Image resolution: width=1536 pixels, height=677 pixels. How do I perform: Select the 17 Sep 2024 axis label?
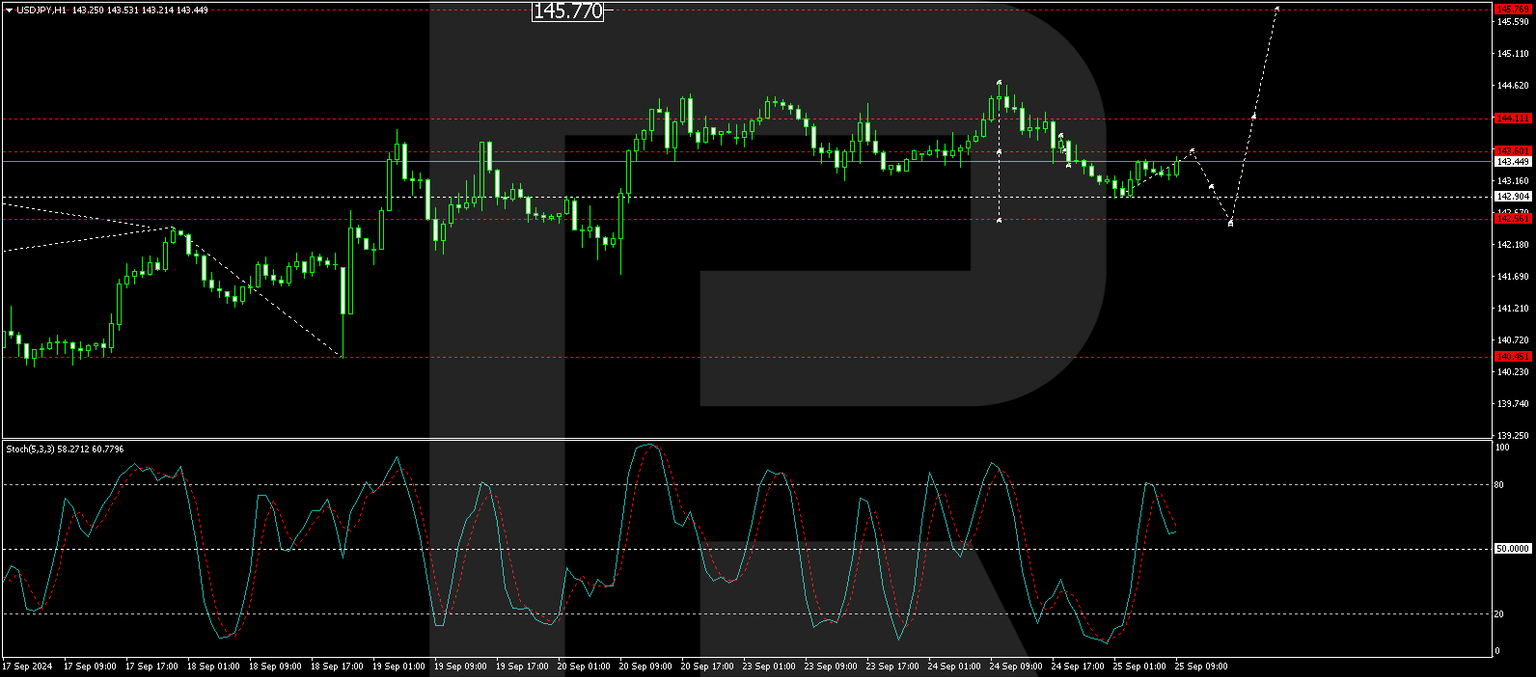(30, 664)
